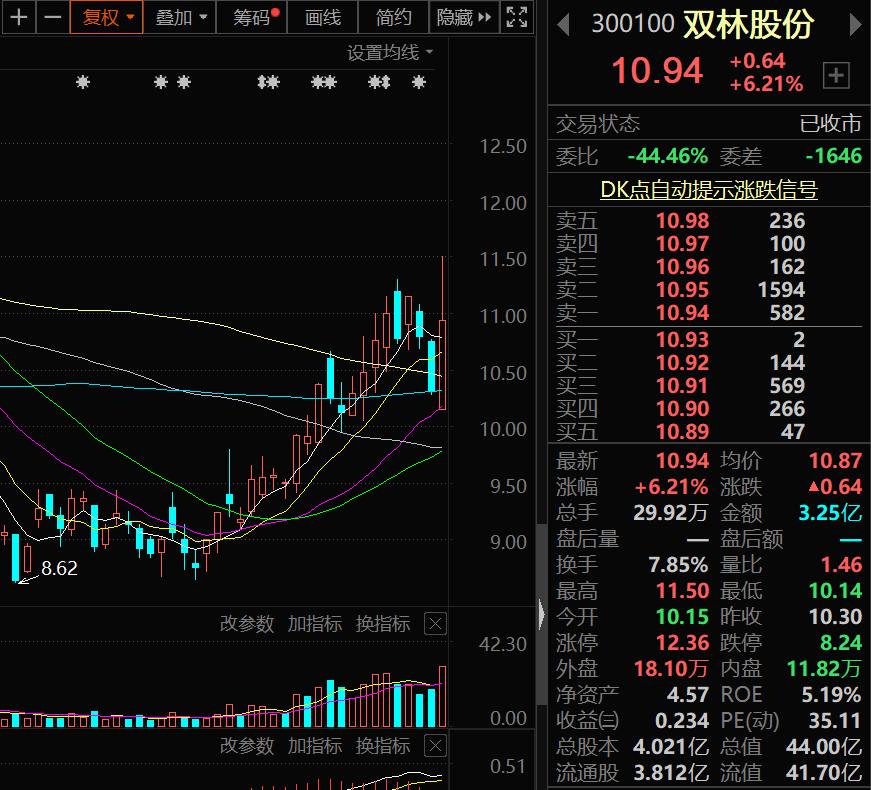Close the bottom indicator panel
The height and width of the screenshot is (790, 871).
click(435, 746)
